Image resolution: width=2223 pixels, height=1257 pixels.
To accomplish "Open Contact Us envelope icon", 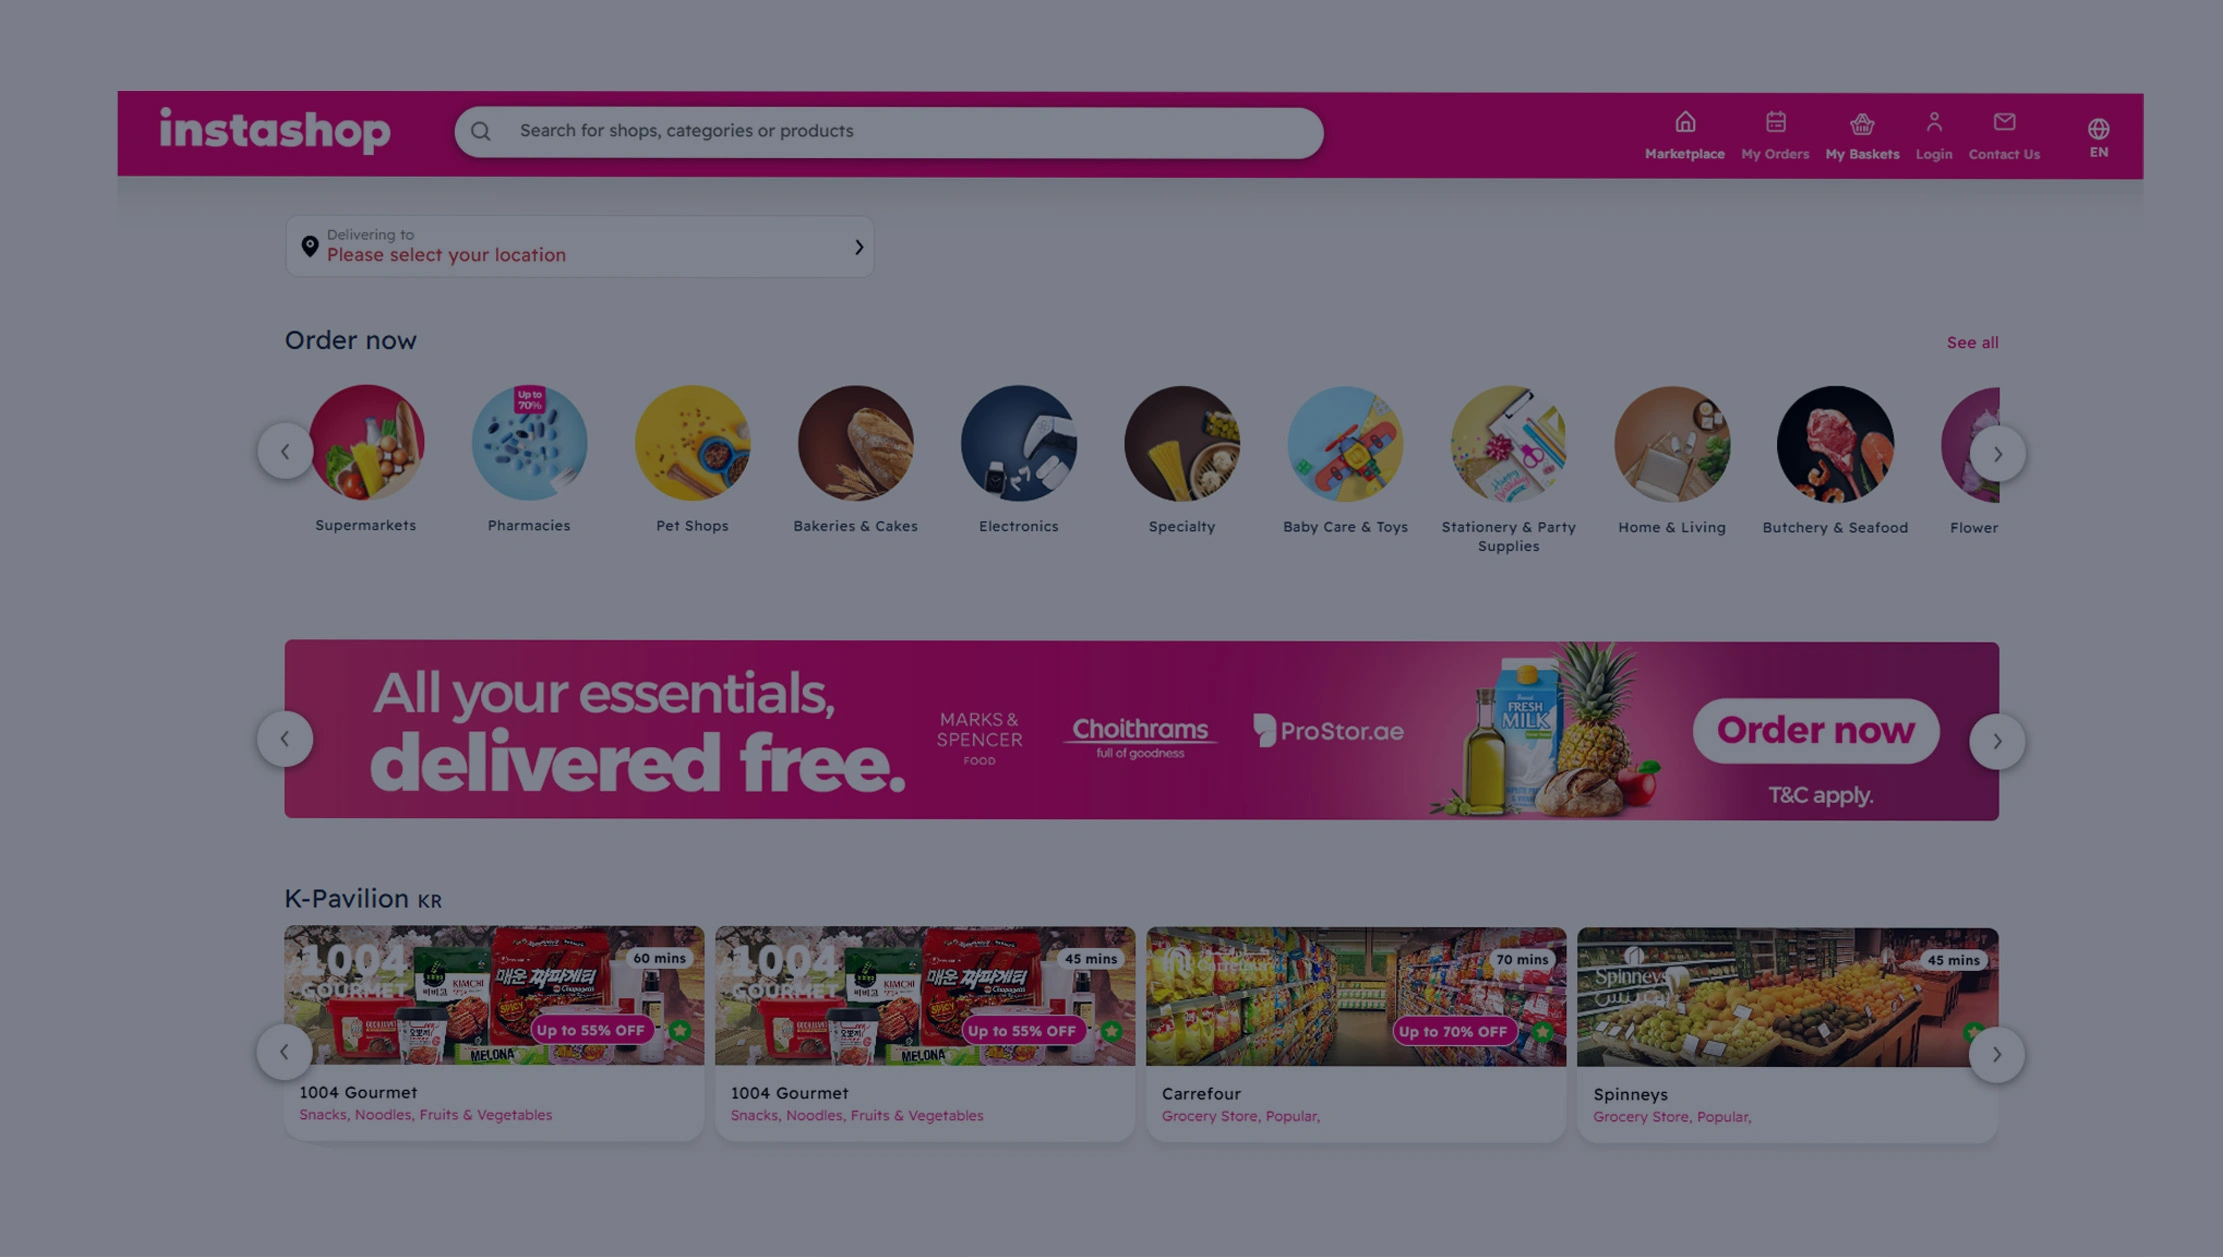I will [2004, 122].
